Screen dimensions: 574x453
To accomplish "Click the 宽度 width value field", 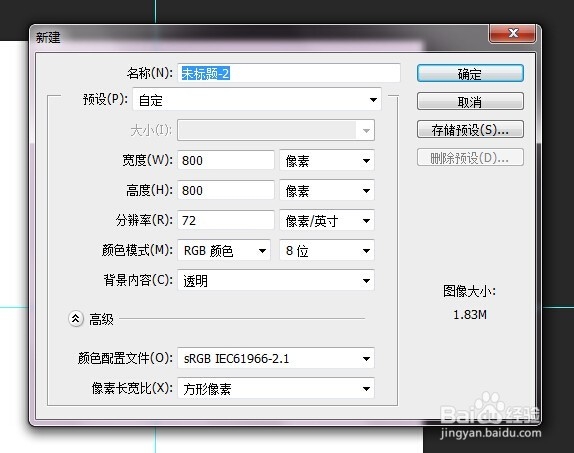I will [226, 160].
